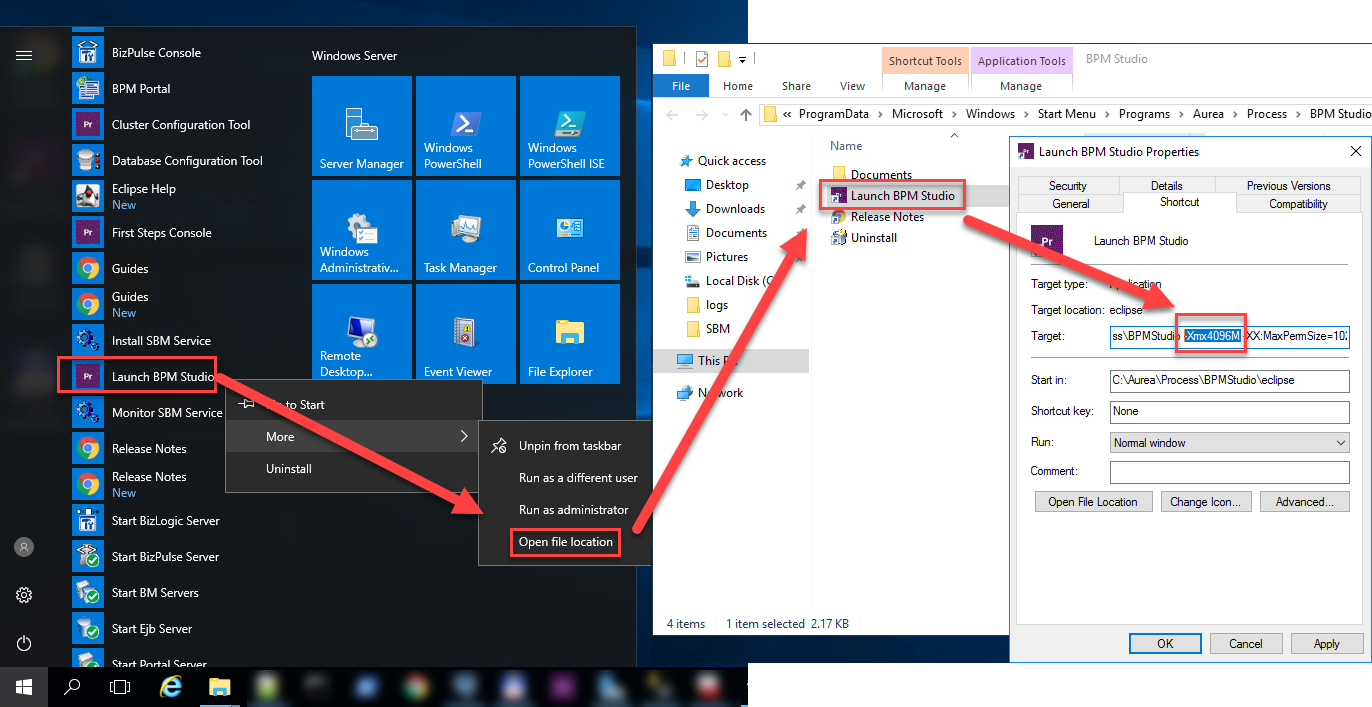The height and width of the screenshot is (707, 1372).
Task: Open the recent locations arrow in Explorer
Action: tap(724, 114)
